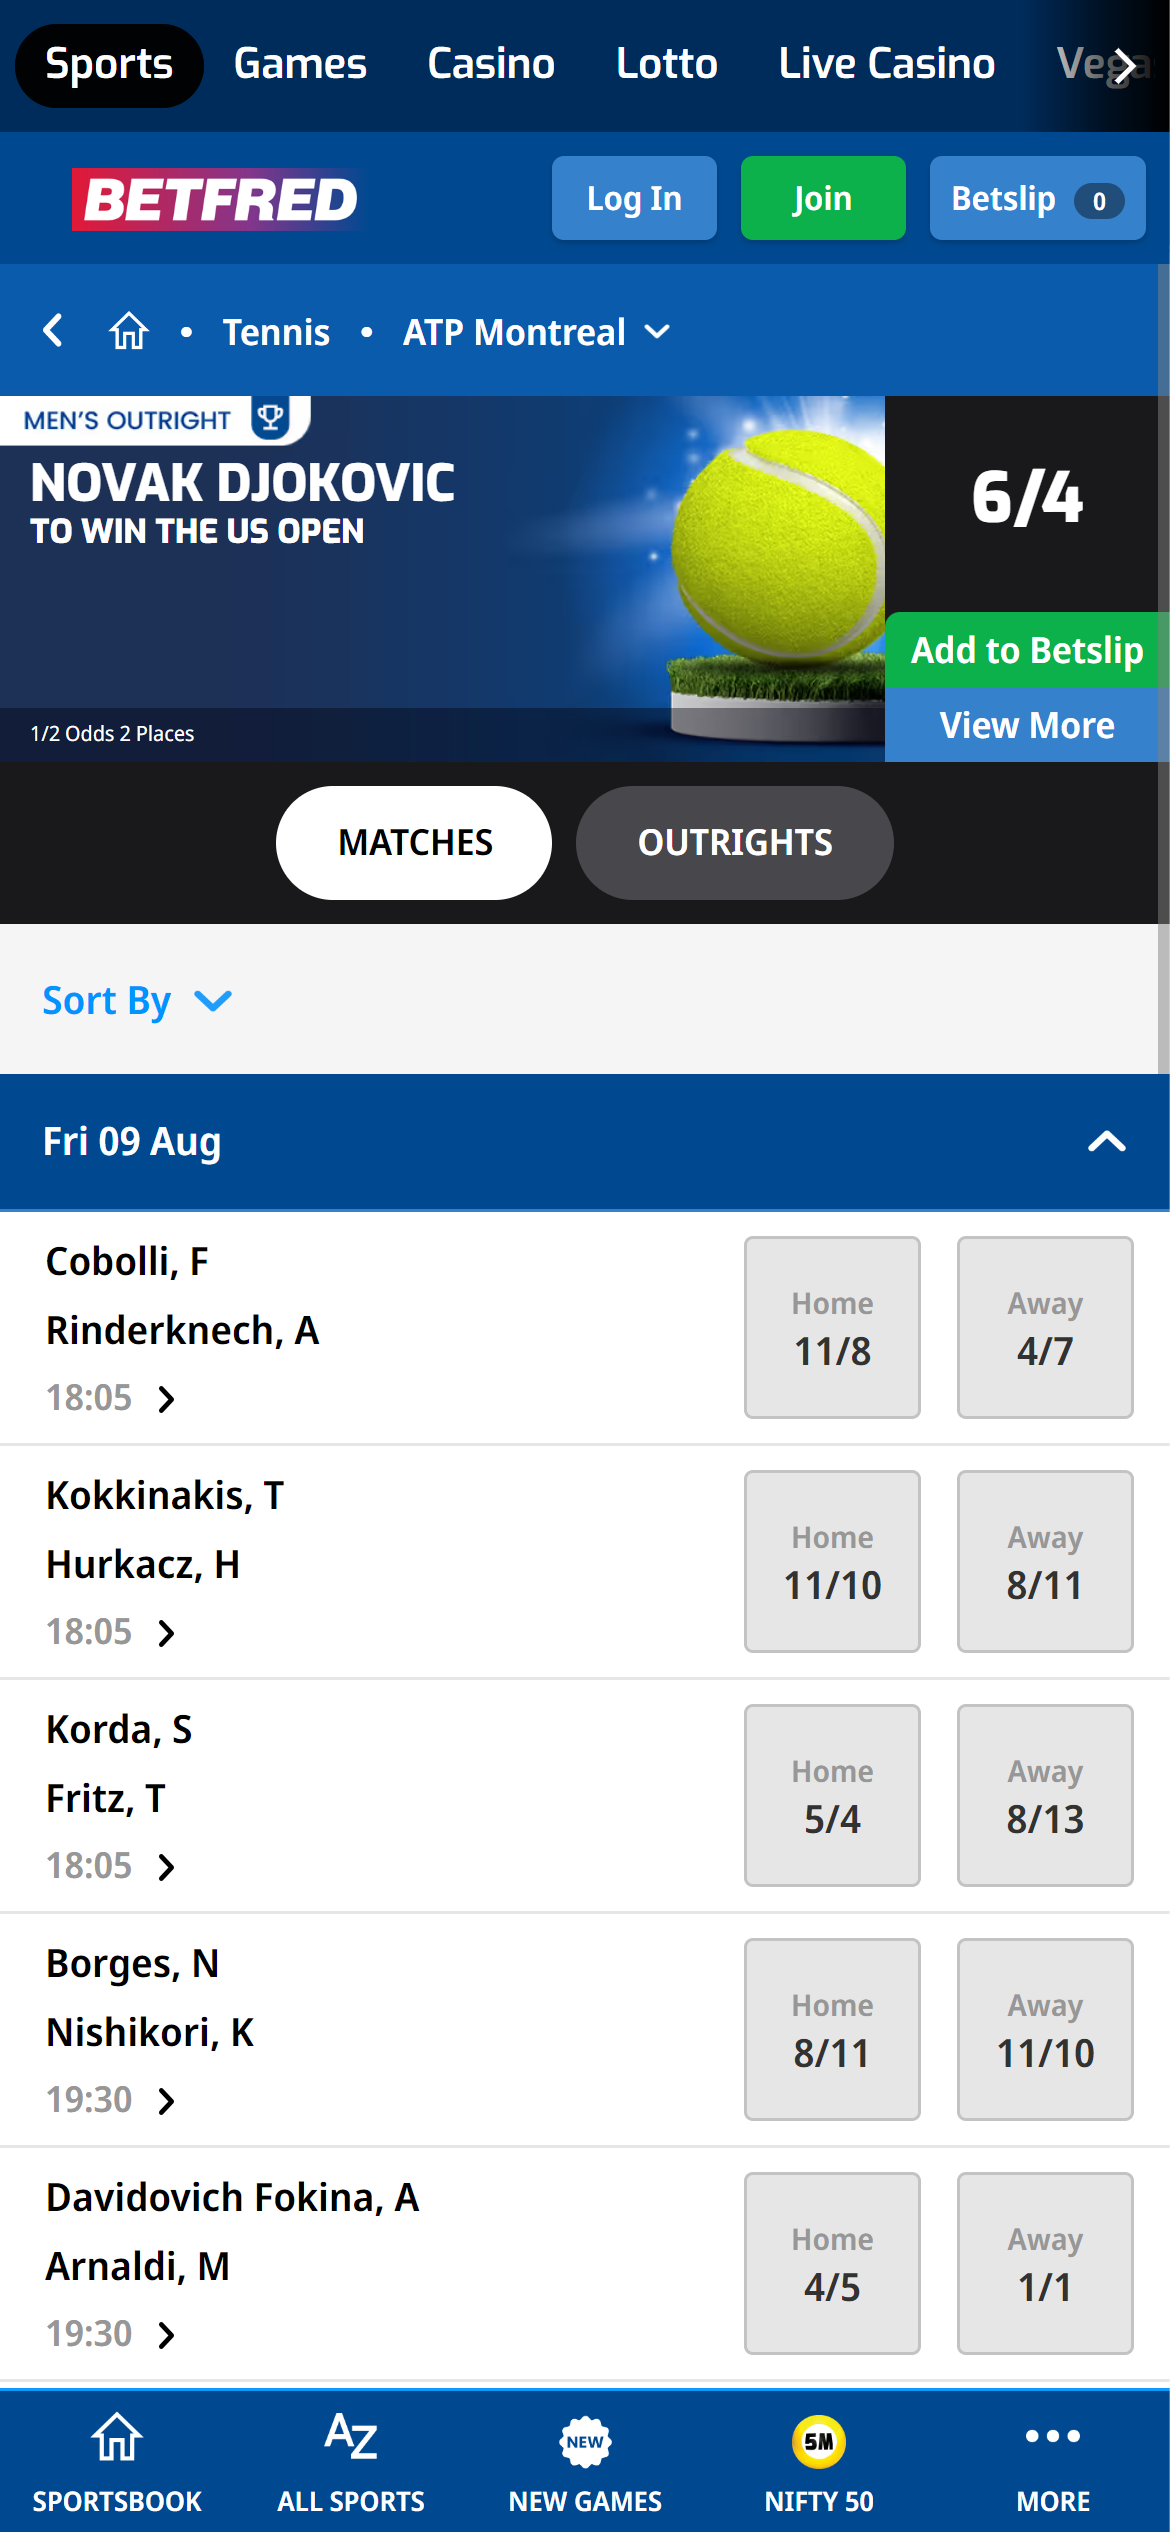Viewport: 1170px width, 2532px height.
Task: Click the trophy icon on the Men's Outright banner
Action: [268, 419]
